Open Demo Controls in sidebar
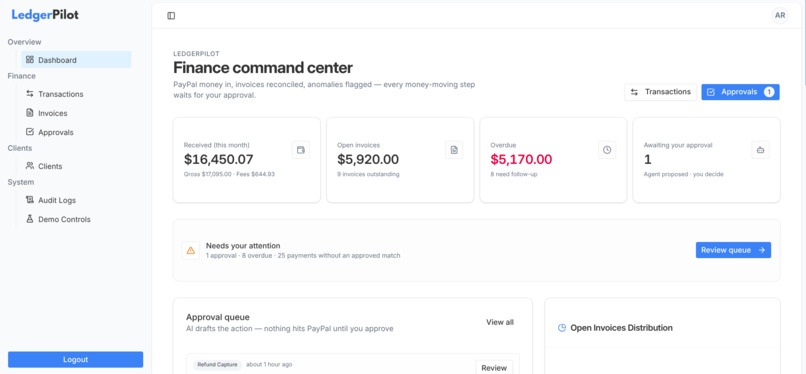This screenshot has width=806, height=374. 76,219
